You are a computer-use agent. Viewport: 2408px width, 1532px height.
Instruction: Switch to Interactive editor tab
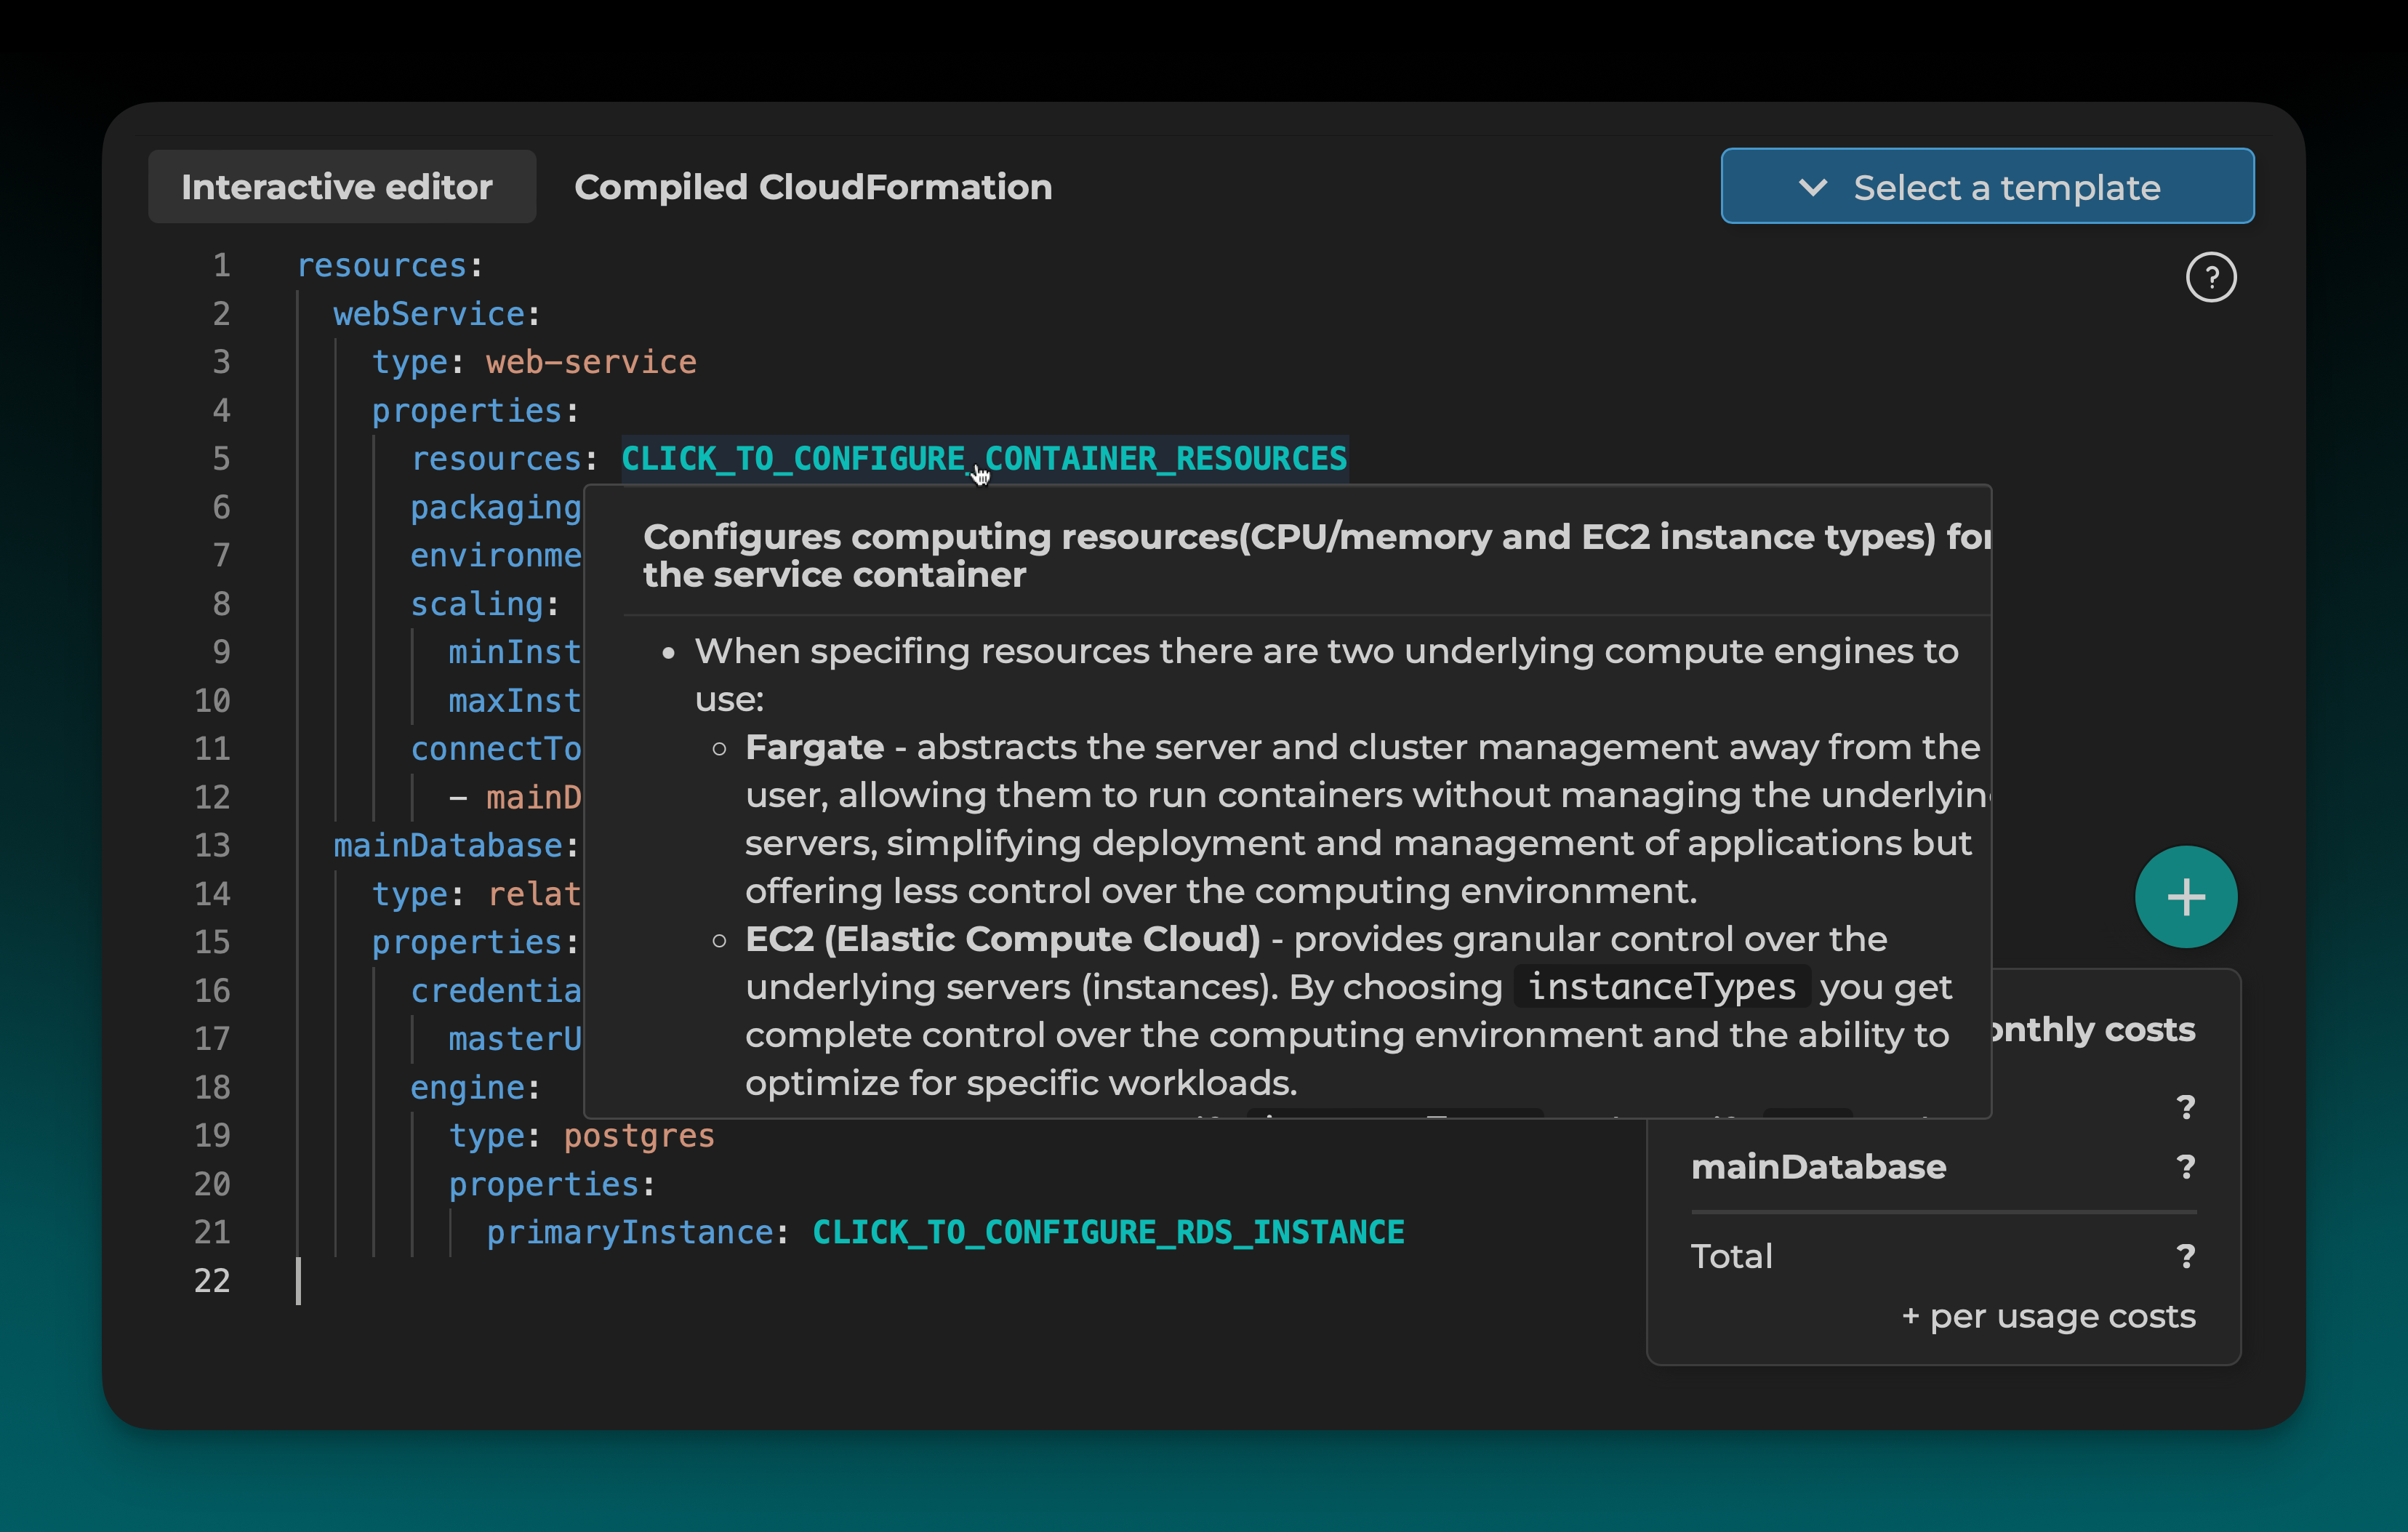(x=341, y=187)
